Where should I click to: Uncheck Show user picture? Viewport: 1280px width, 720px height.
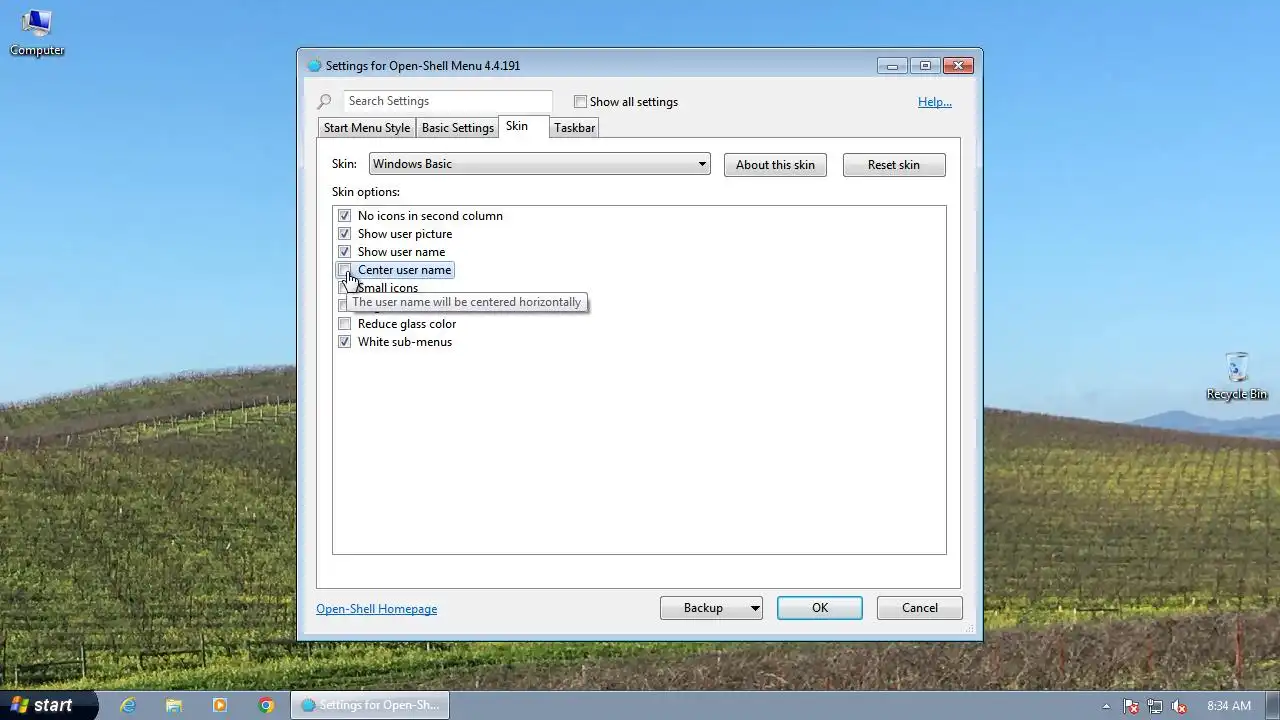point(344,234)
